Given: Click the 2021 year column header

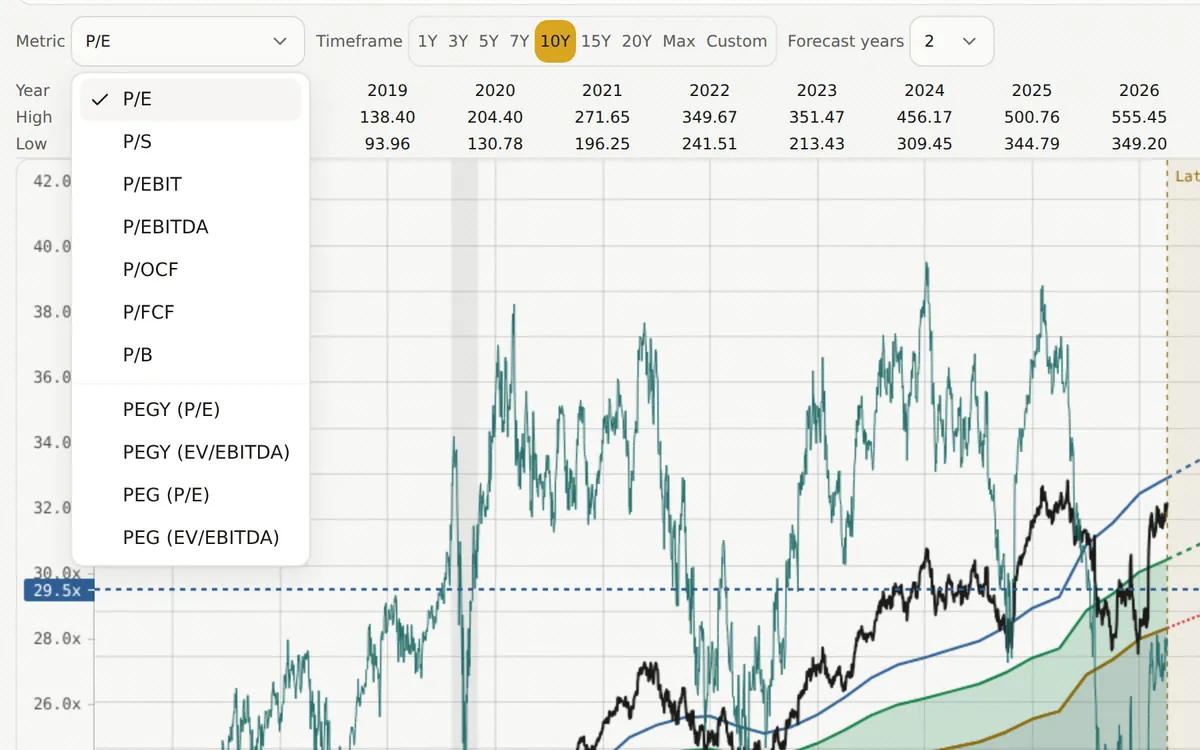Looking at the screenshot, I should coord(602,90).
